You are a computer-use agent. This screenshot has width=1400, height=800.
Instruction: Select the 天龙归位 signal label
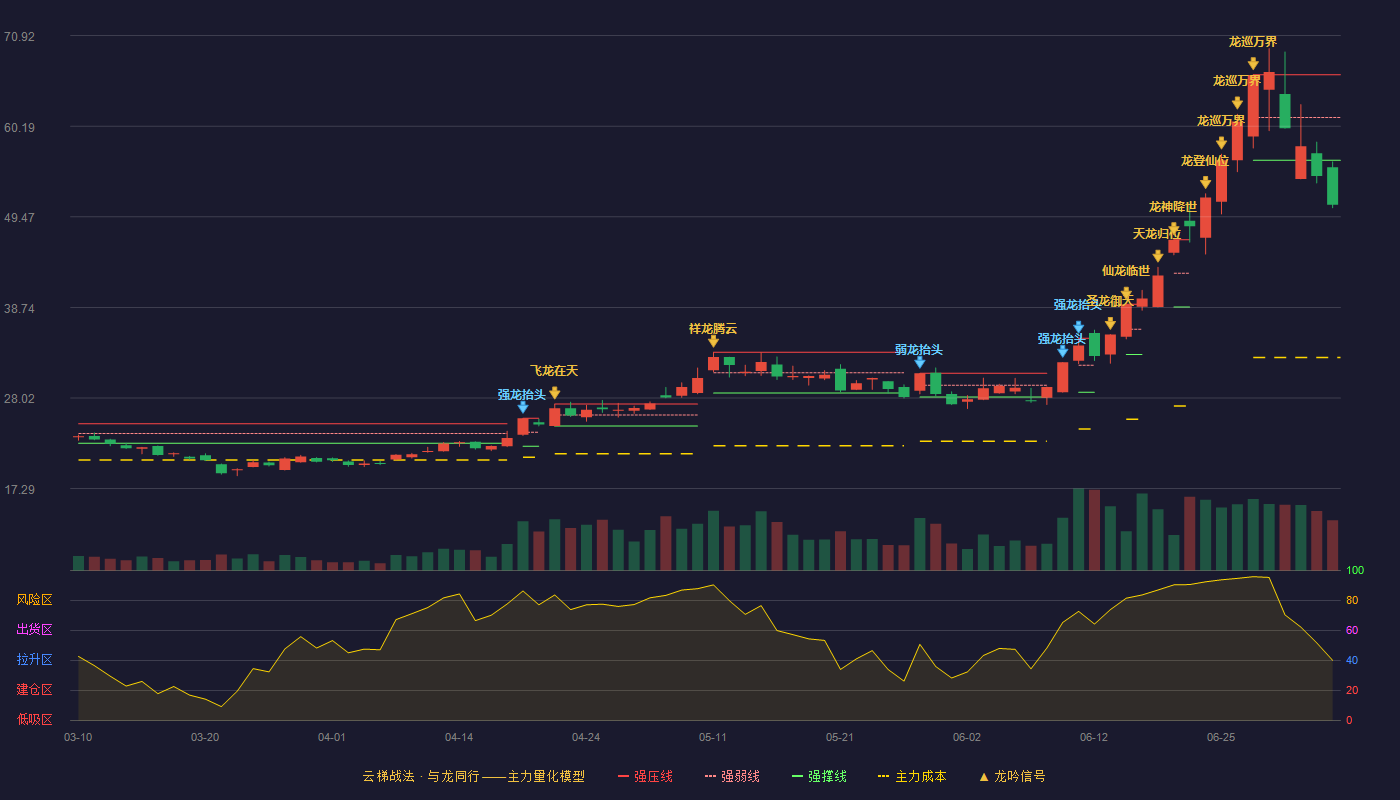[1157, 234]
